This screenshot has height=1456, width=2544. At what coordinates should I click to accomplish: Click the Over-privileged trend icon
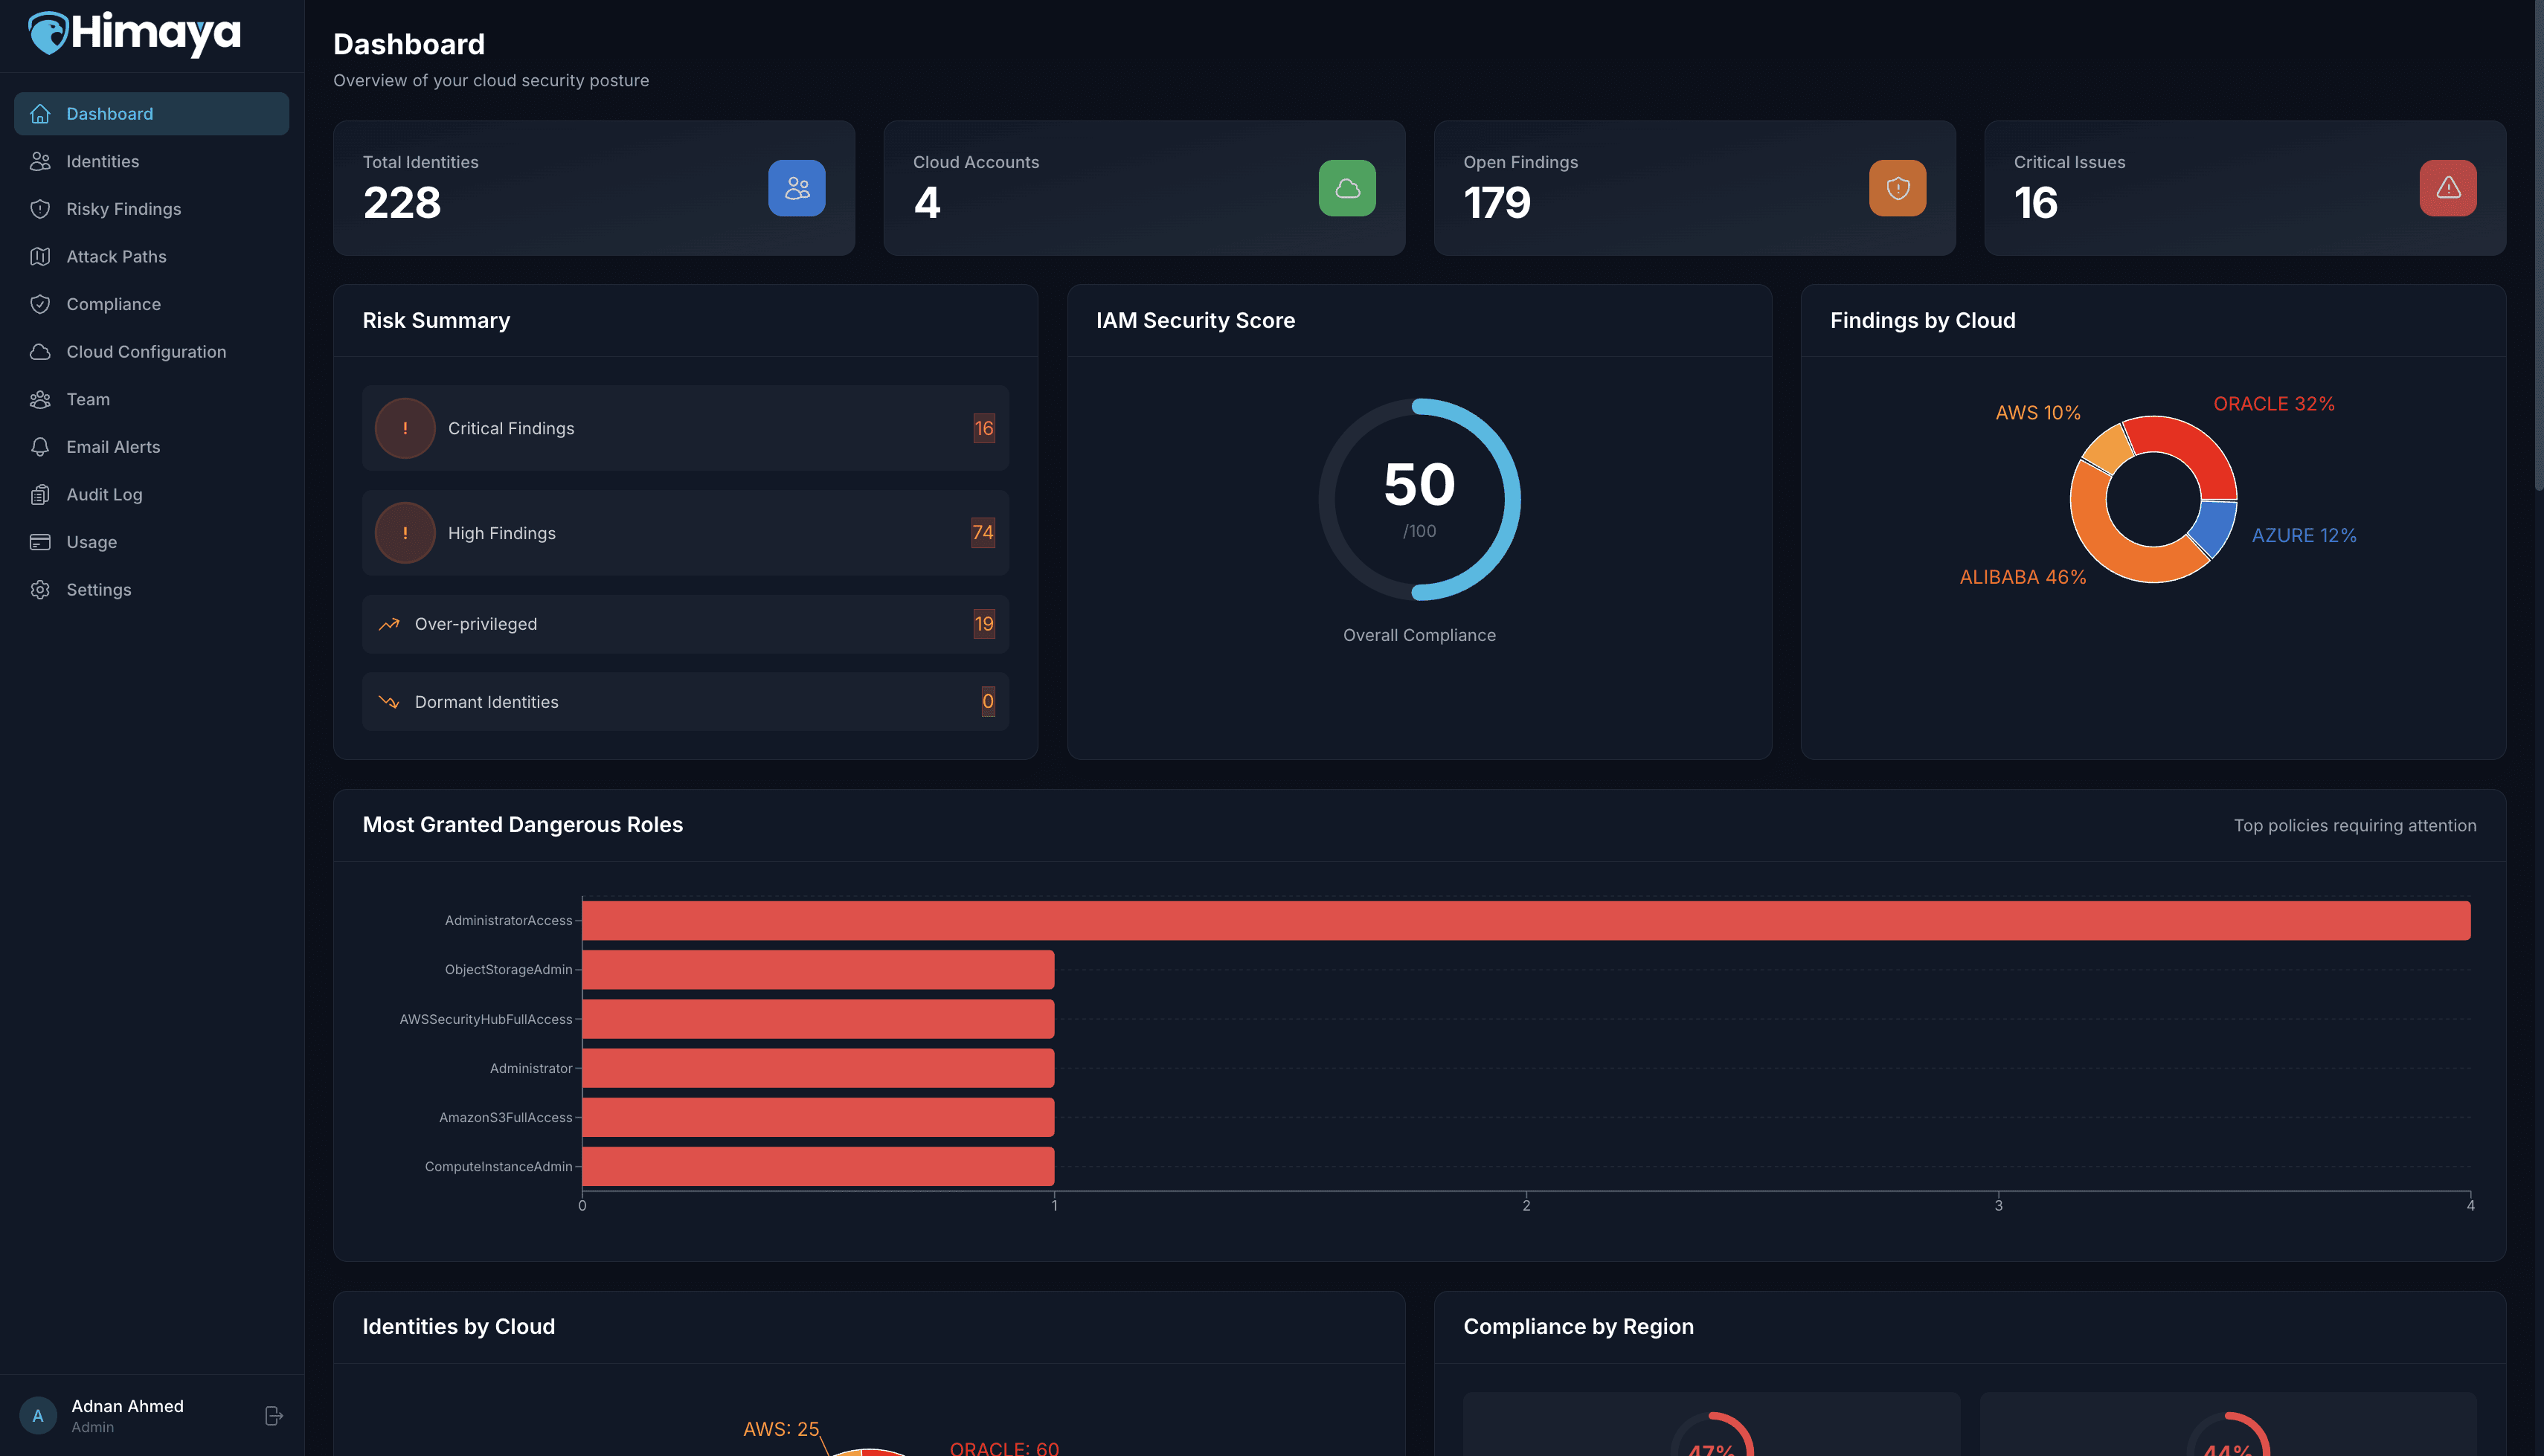[389, 623]
